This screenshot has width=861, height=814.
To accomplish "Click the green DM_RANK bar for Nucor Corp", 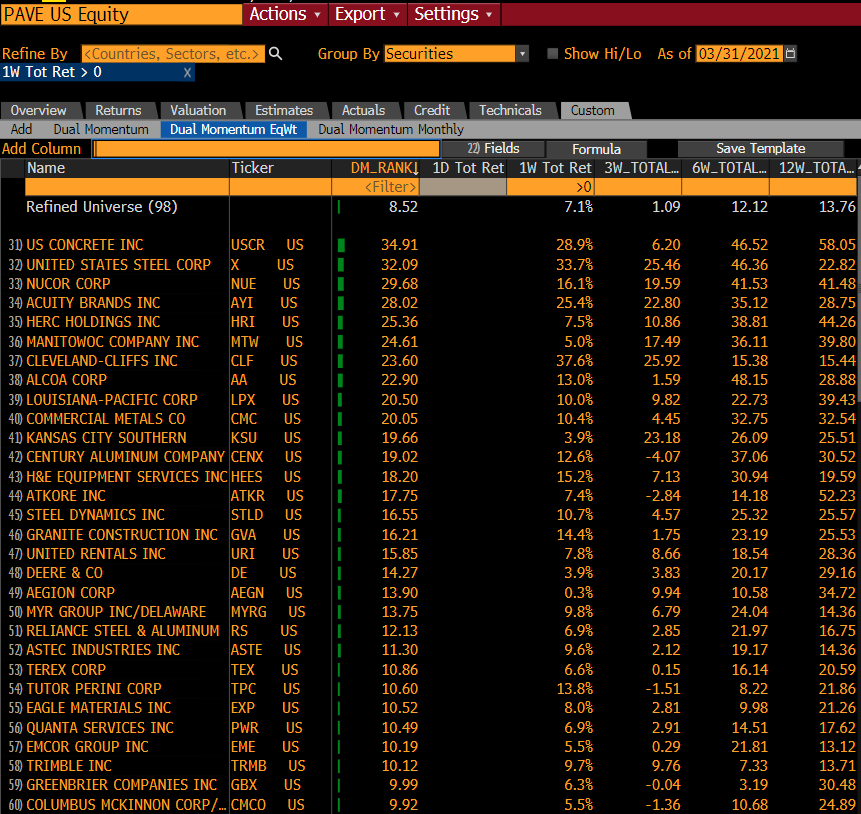I will 341,284.
